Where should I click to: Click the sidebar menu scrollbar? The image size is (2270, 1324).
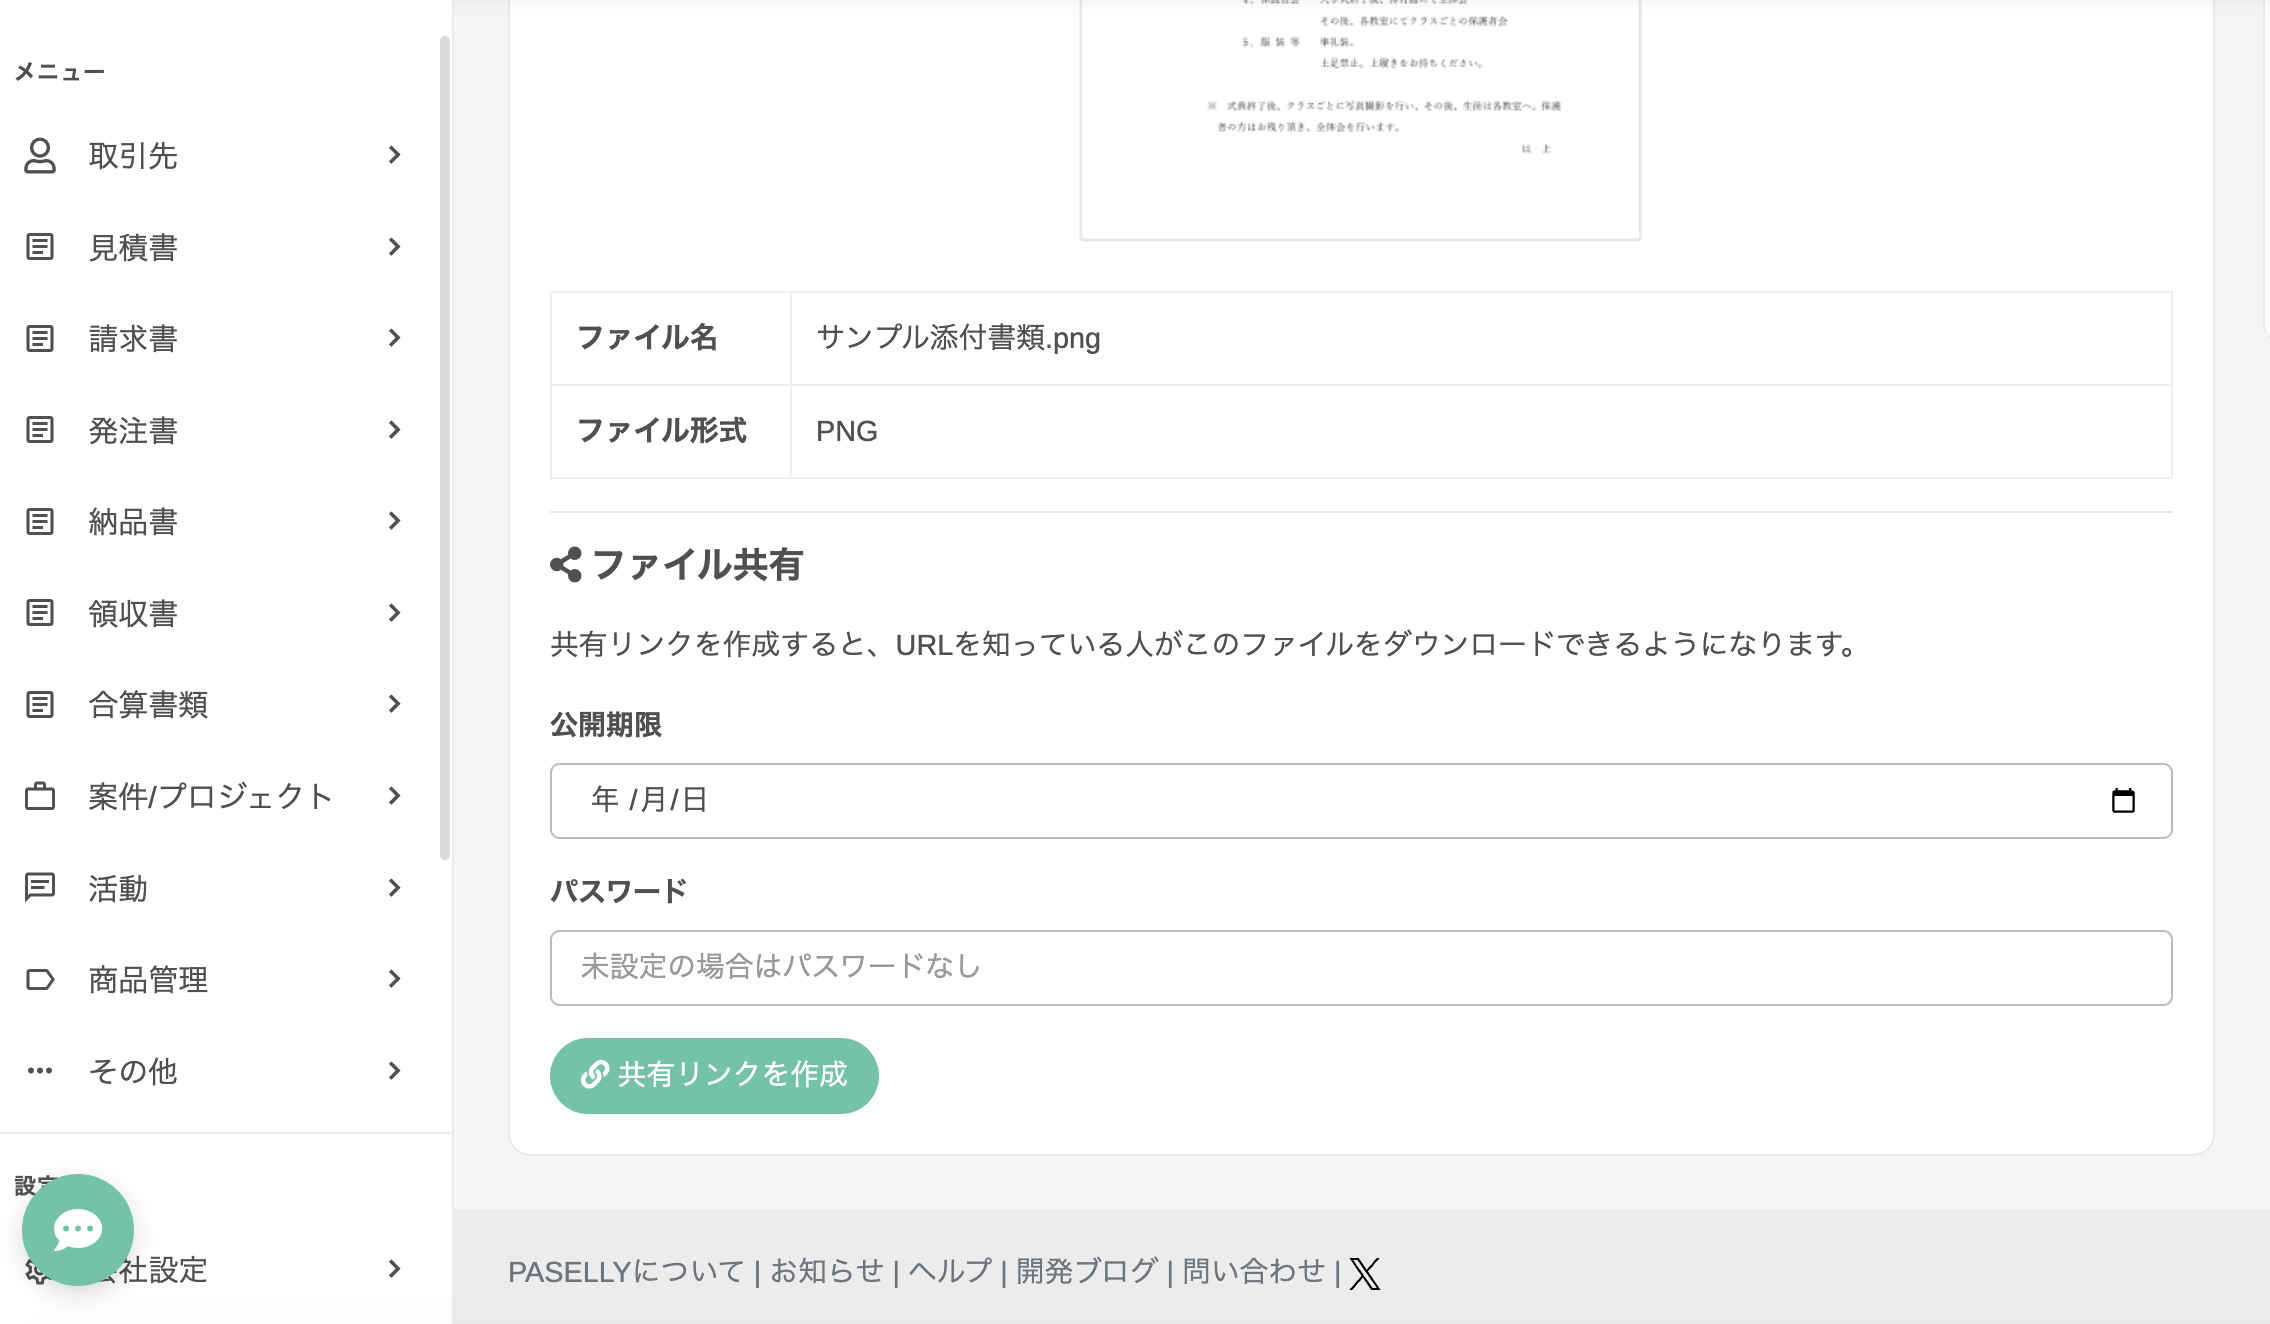click(x=445, y=447)
